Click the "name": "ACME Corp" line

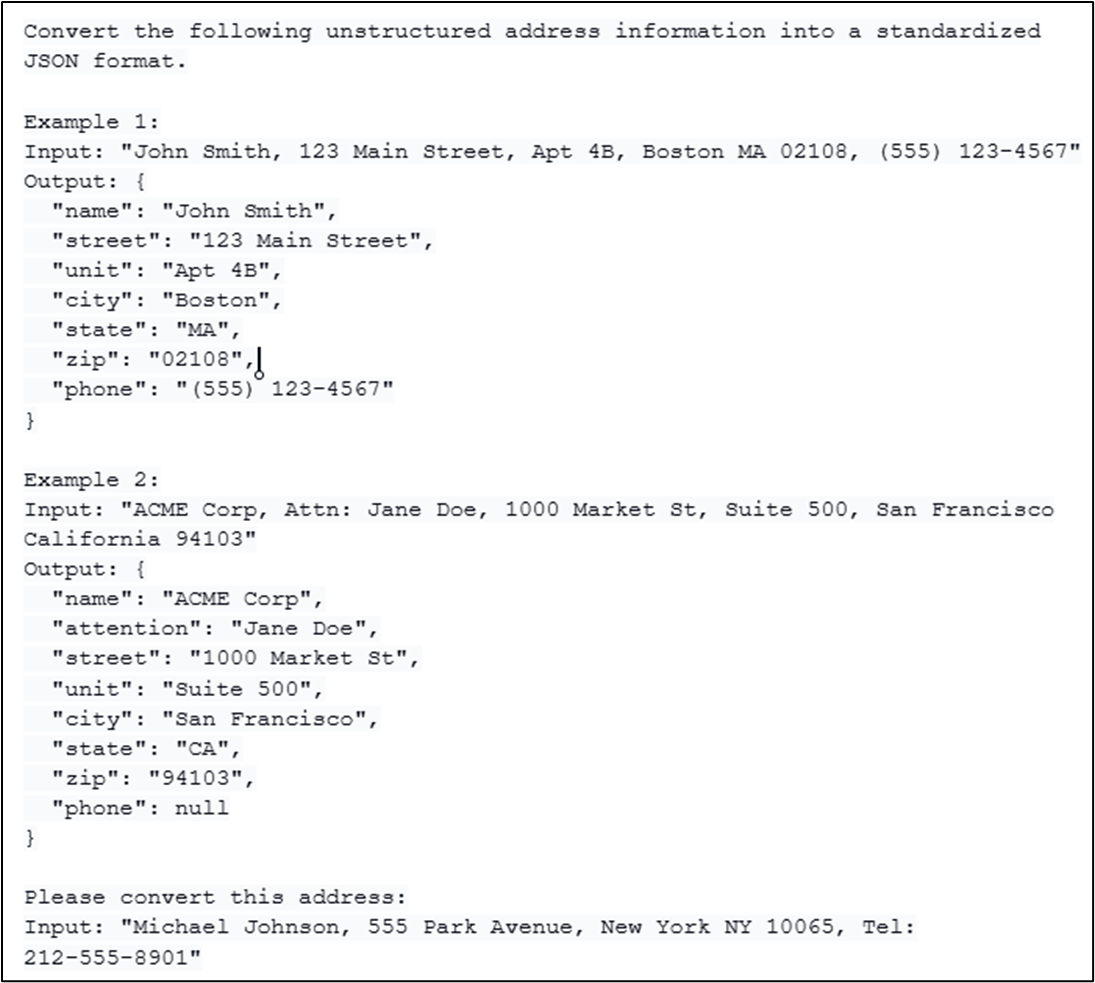[x=188, y=599]
